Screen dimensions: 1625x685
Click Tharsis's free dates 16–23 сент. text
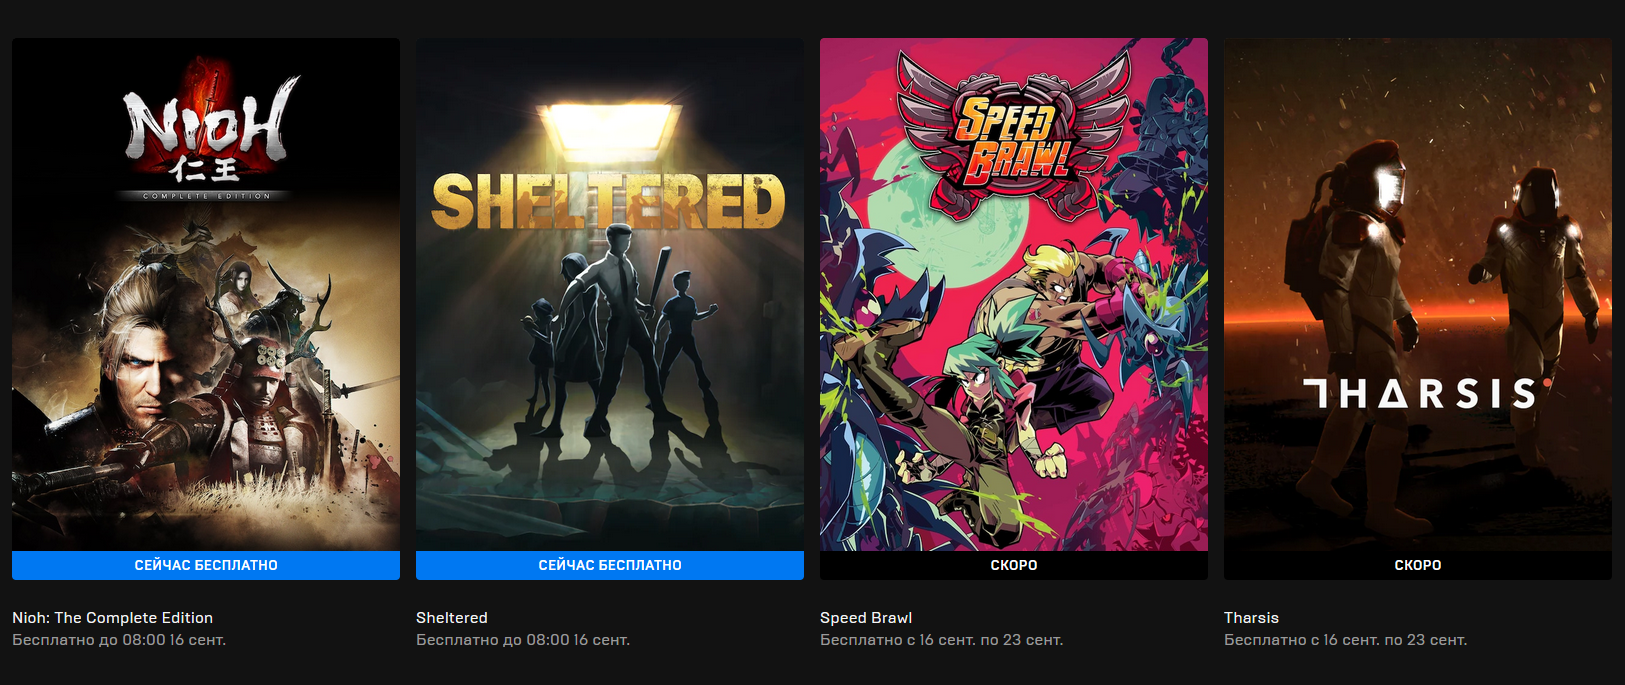pos(1345,640)
